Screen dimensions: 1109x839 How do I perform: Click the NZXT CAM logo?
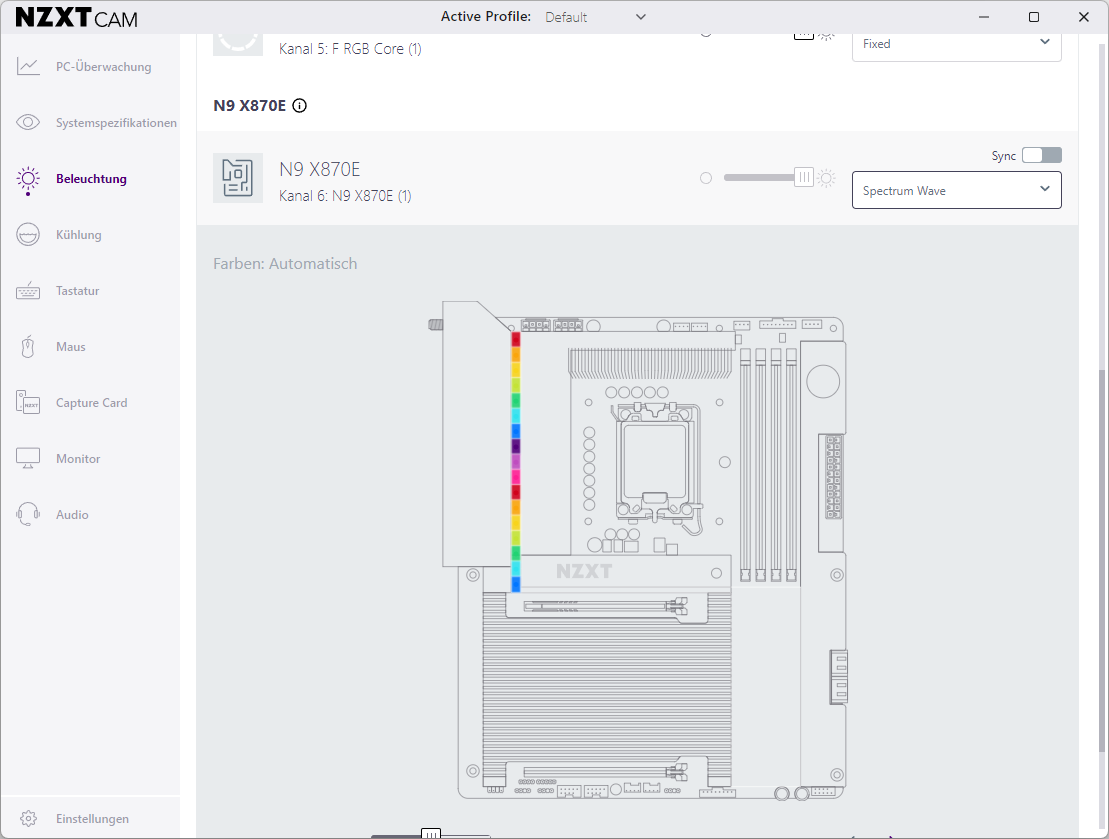77,18
